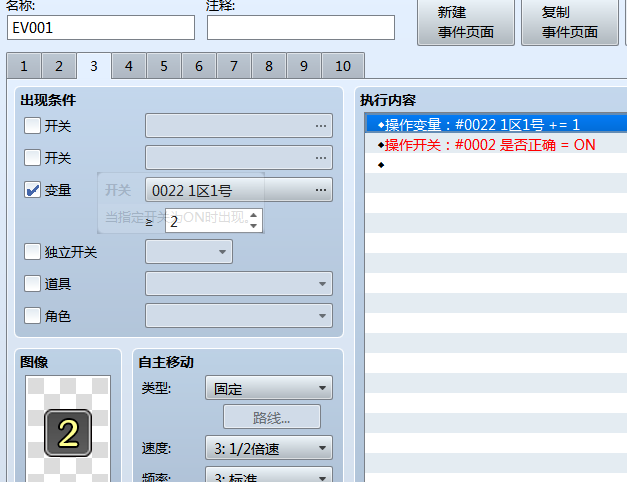The width and height of the screenshot is (627, 482).
Task: Expand the 角色 dropdown
Action: pyautogui.click(x=239, y=316)
